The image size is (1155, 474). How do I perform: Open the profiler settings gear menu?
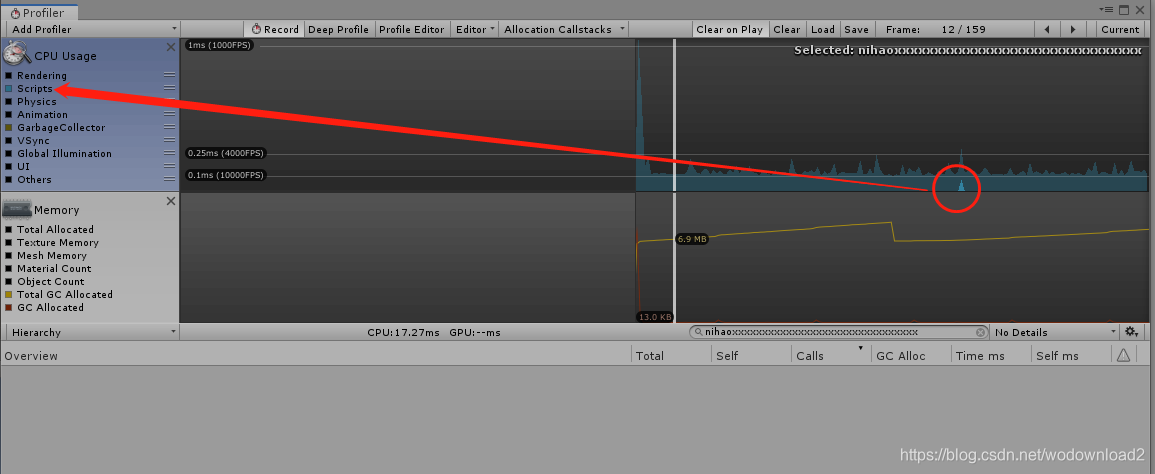click(x=1132, y=332)
